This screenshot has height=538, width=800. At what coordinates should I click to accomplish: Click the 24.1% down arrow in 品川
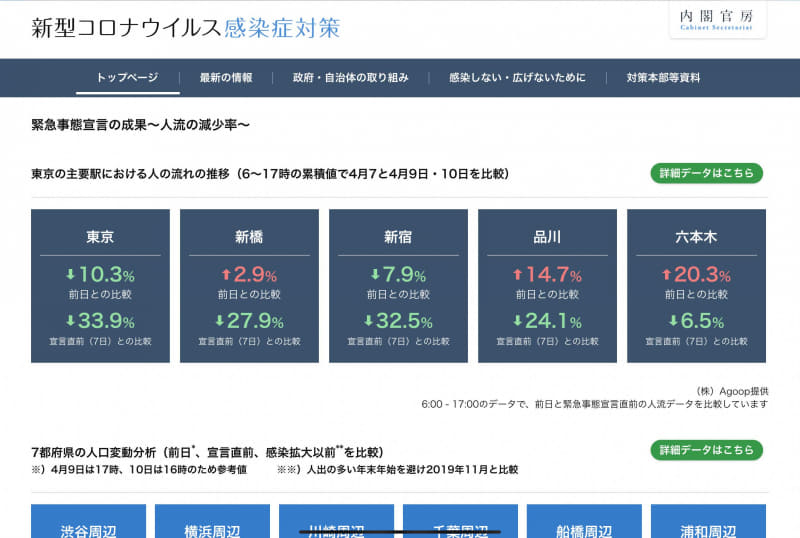tap(517, 321)
